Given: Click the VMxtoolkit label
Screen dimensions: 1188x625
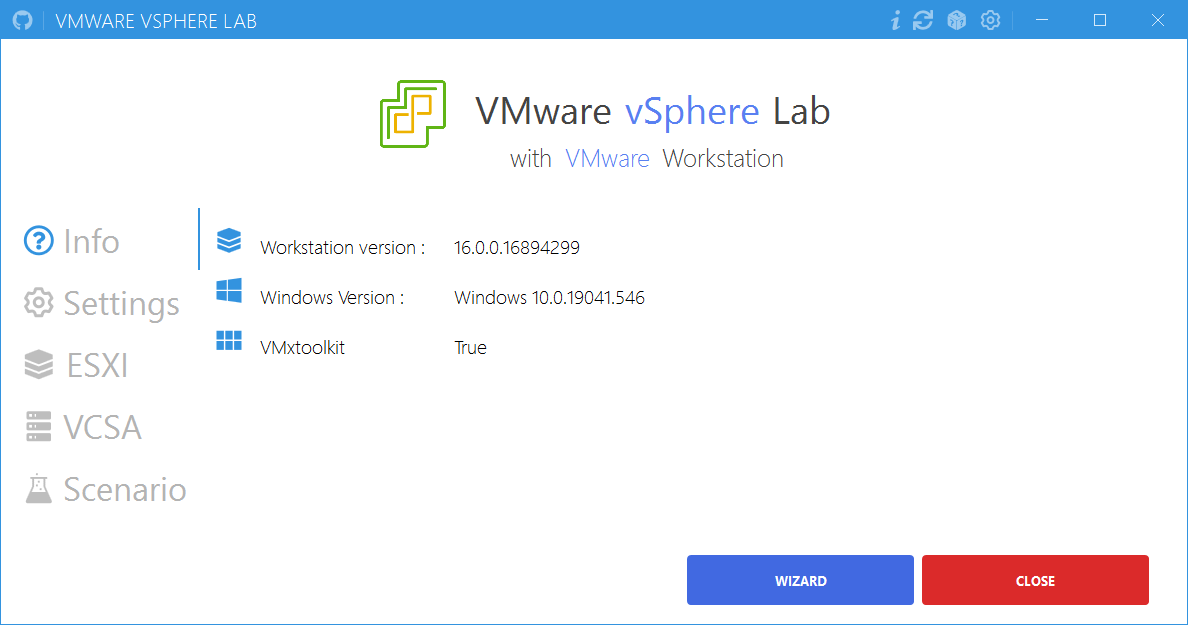Looking at the screenshot, I should (302, 348).
